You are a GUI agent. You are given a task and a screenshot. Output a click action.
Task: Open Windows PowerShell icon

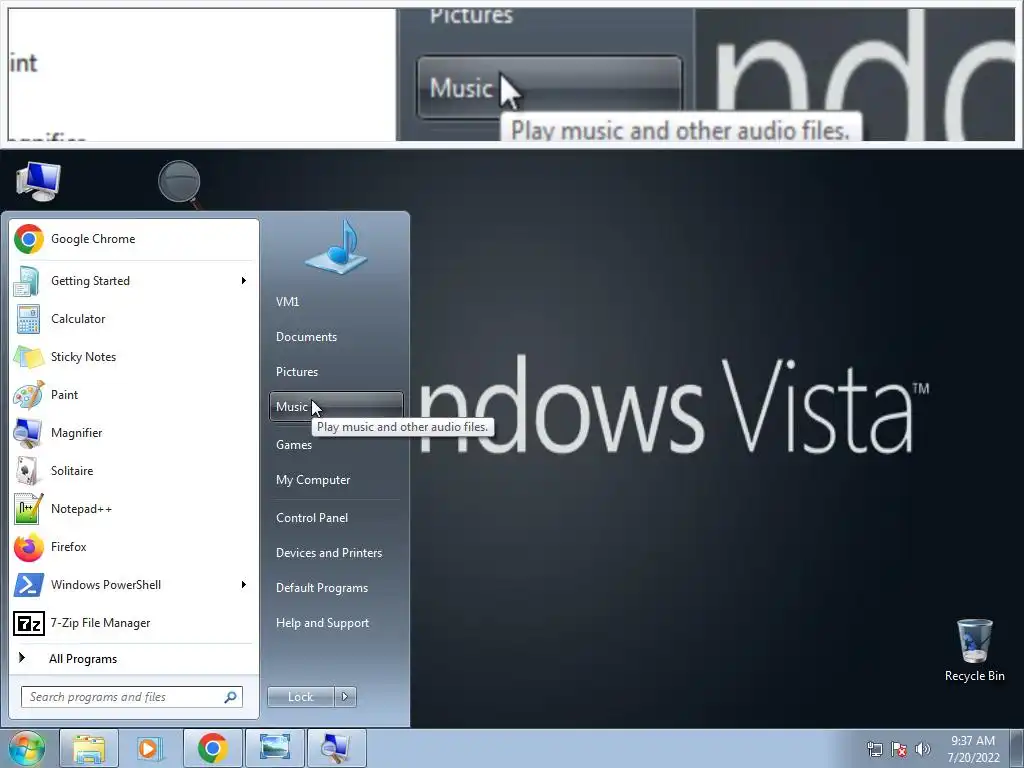point(29,585)
